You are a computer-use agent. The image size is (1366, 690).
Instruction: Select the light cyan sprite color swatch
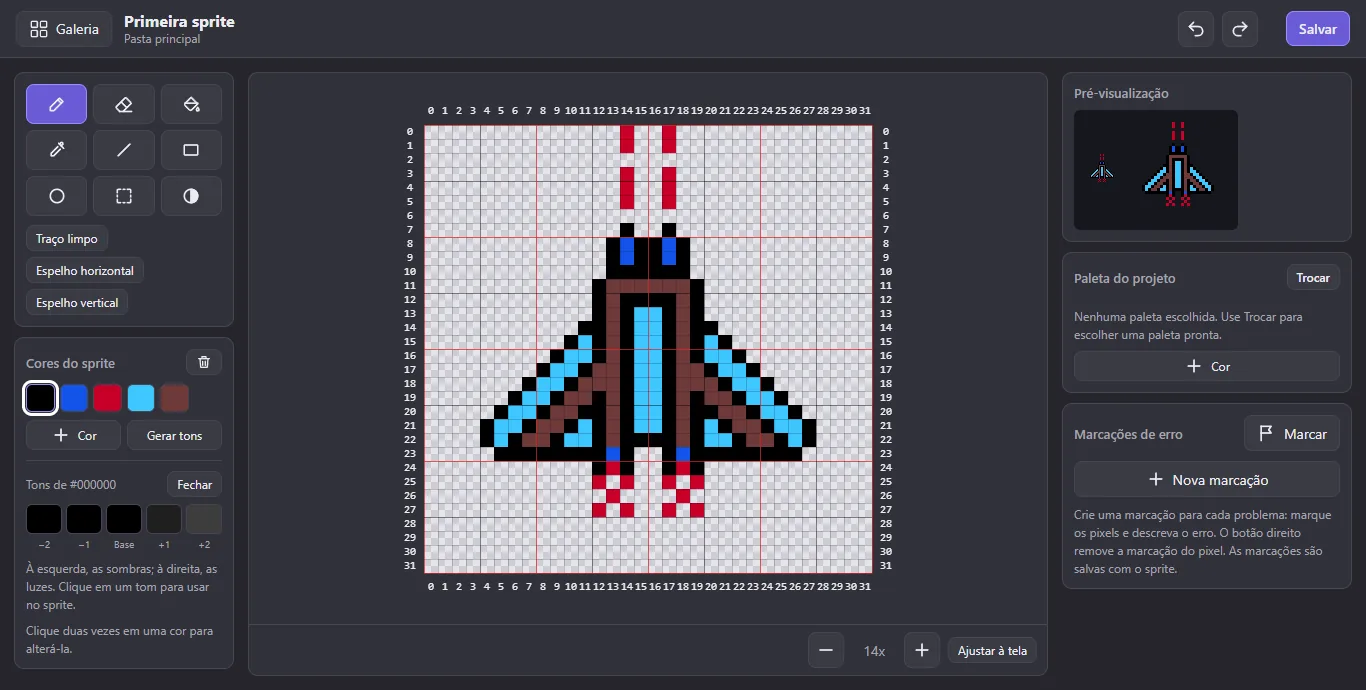tap(141, 398)
